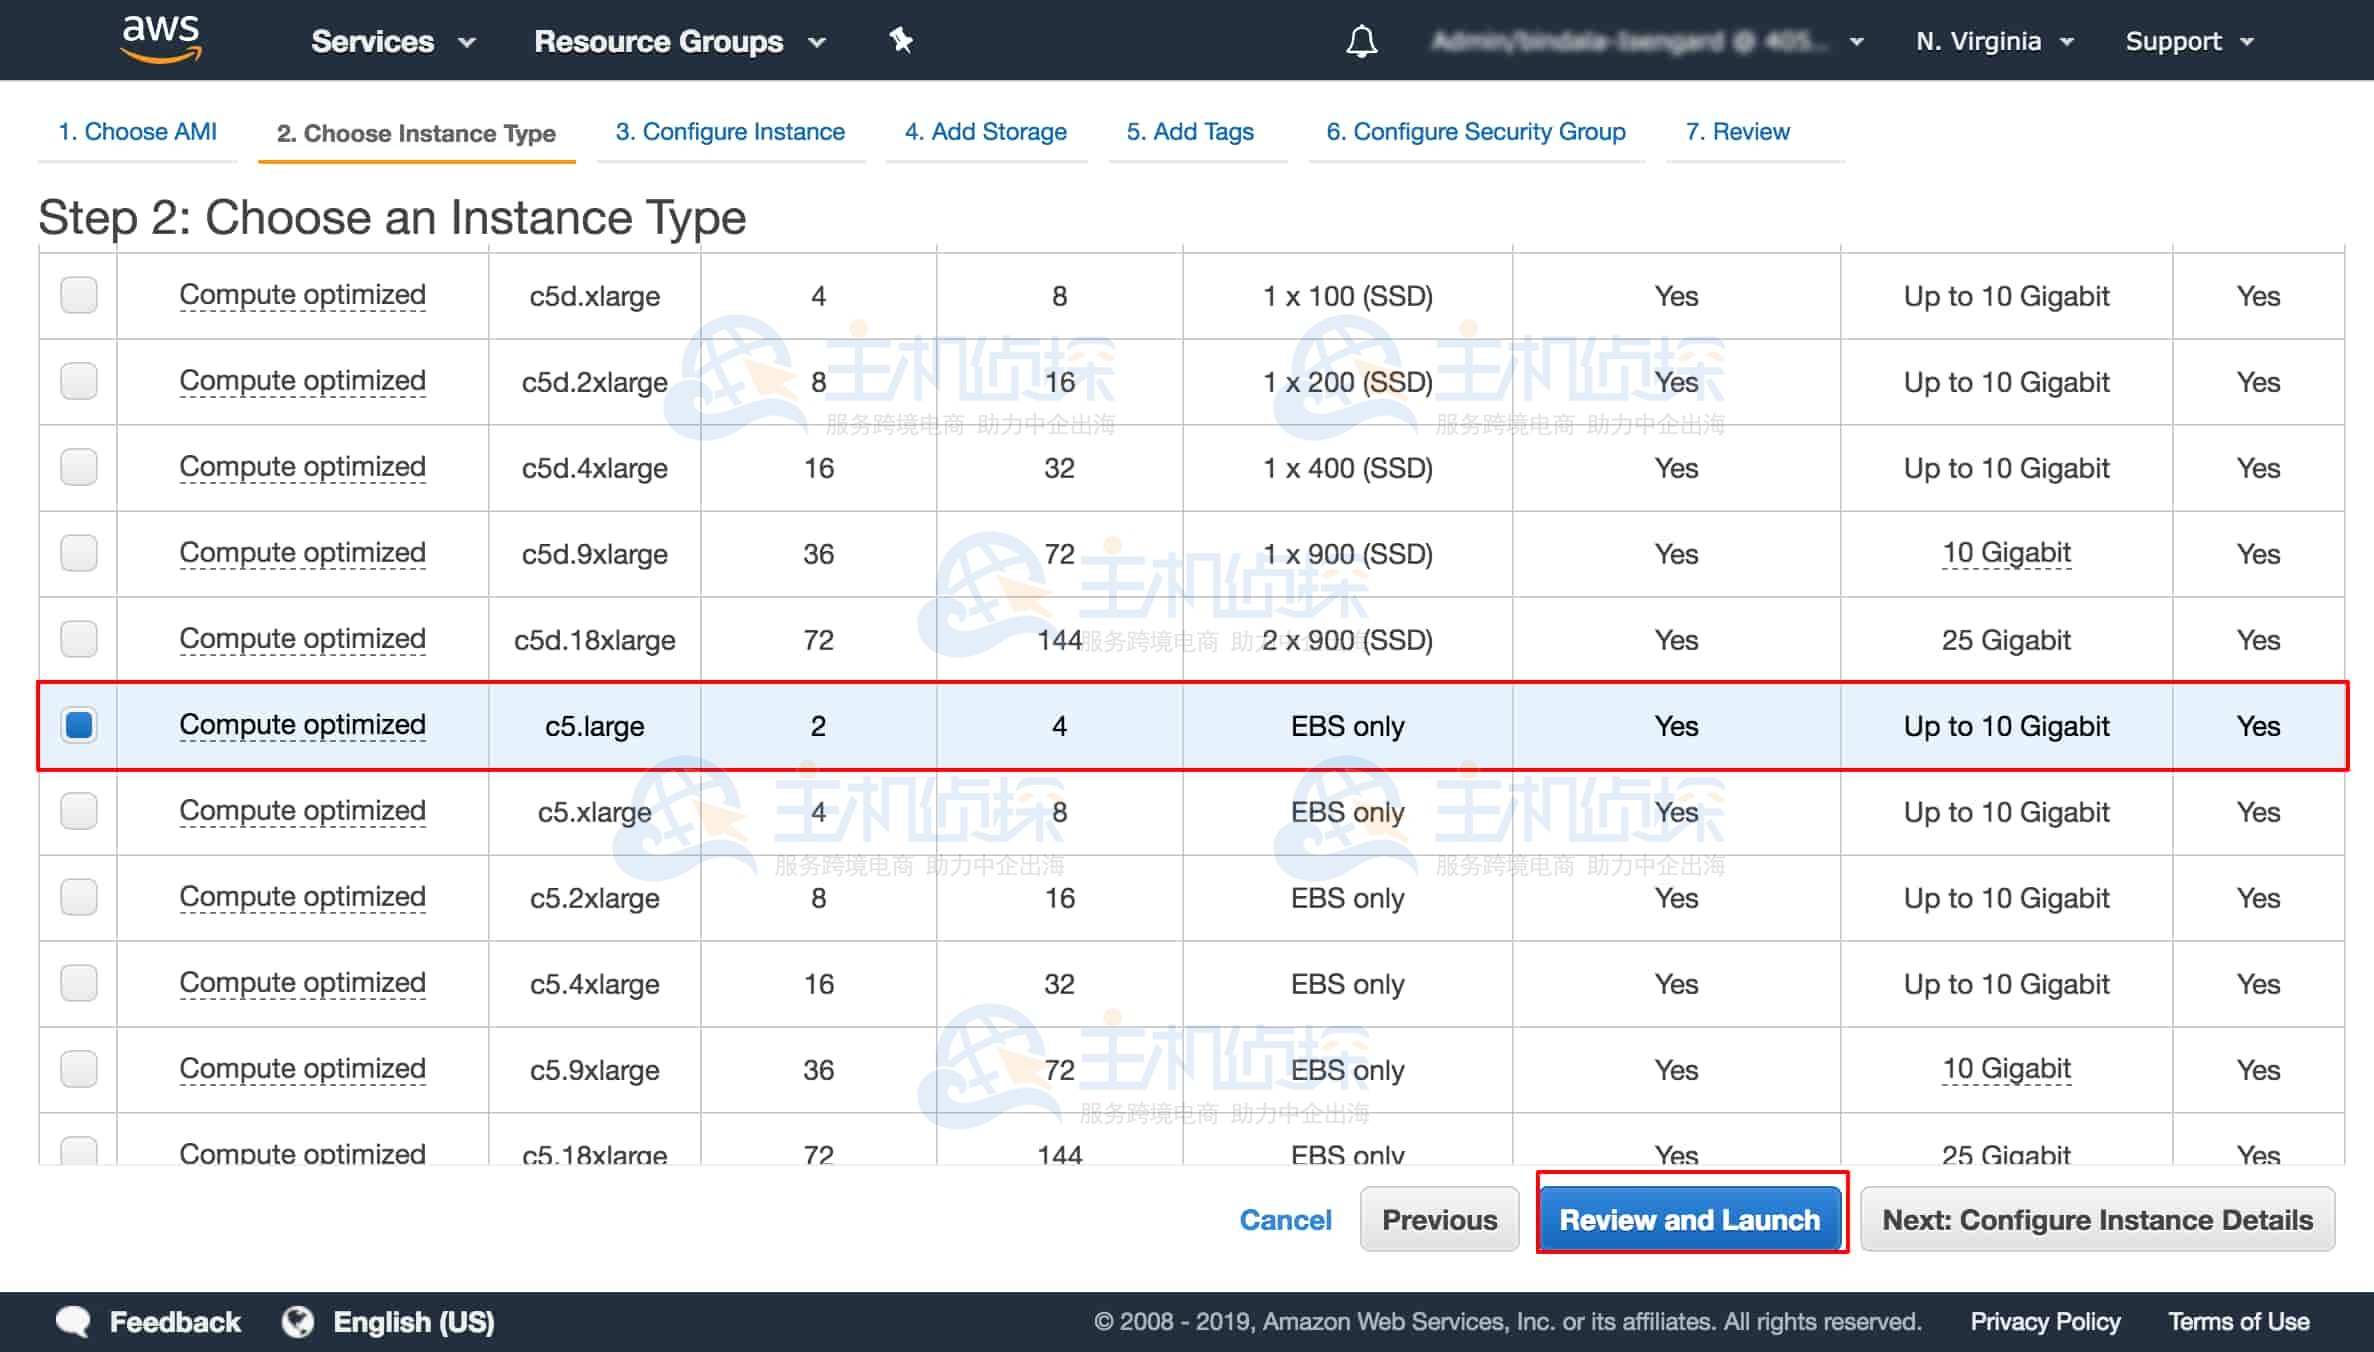Select checkbox for c5d.18xlarge instance
The width and height of the screenshot is (2374, 1352).
click(79, 639)
